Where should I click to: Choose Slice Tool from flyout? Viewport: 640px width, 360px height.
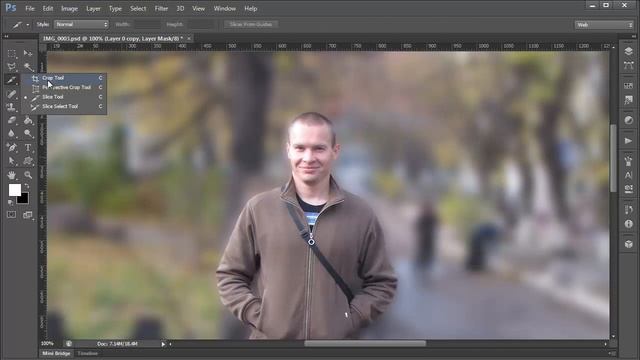(64, 97)
